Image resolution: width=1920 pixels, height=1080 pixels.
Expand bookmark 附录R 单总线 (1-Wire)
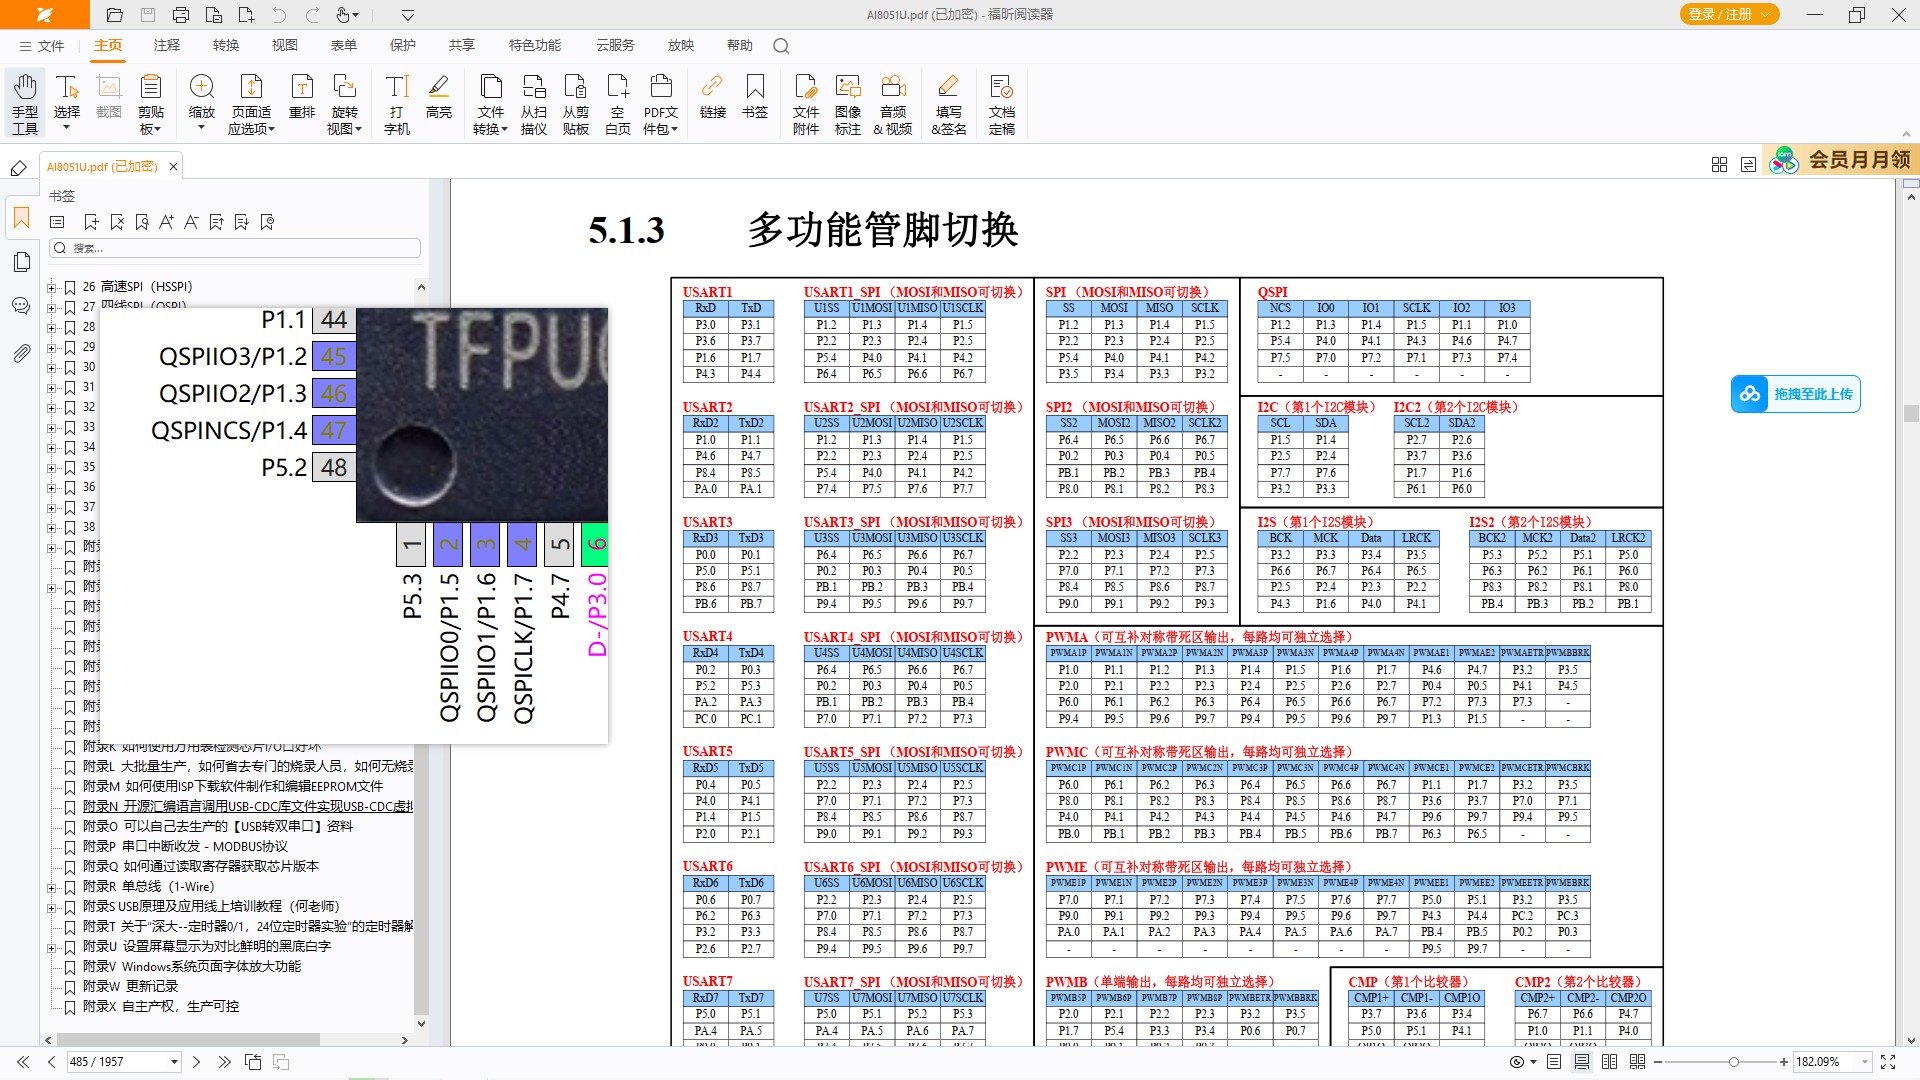pos(51,888)
